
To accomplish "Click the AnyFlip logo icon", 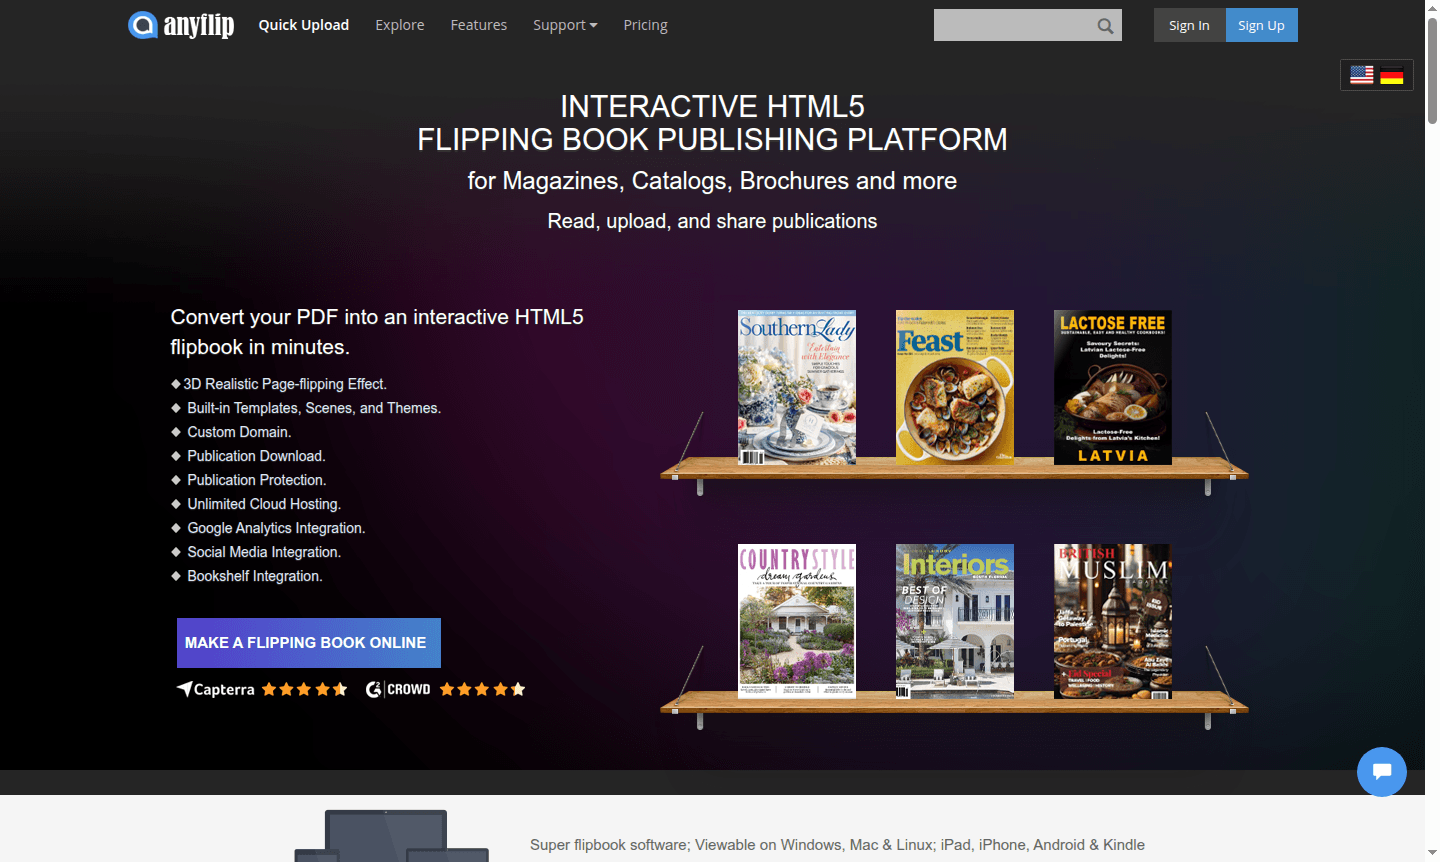I will point(143,25).
